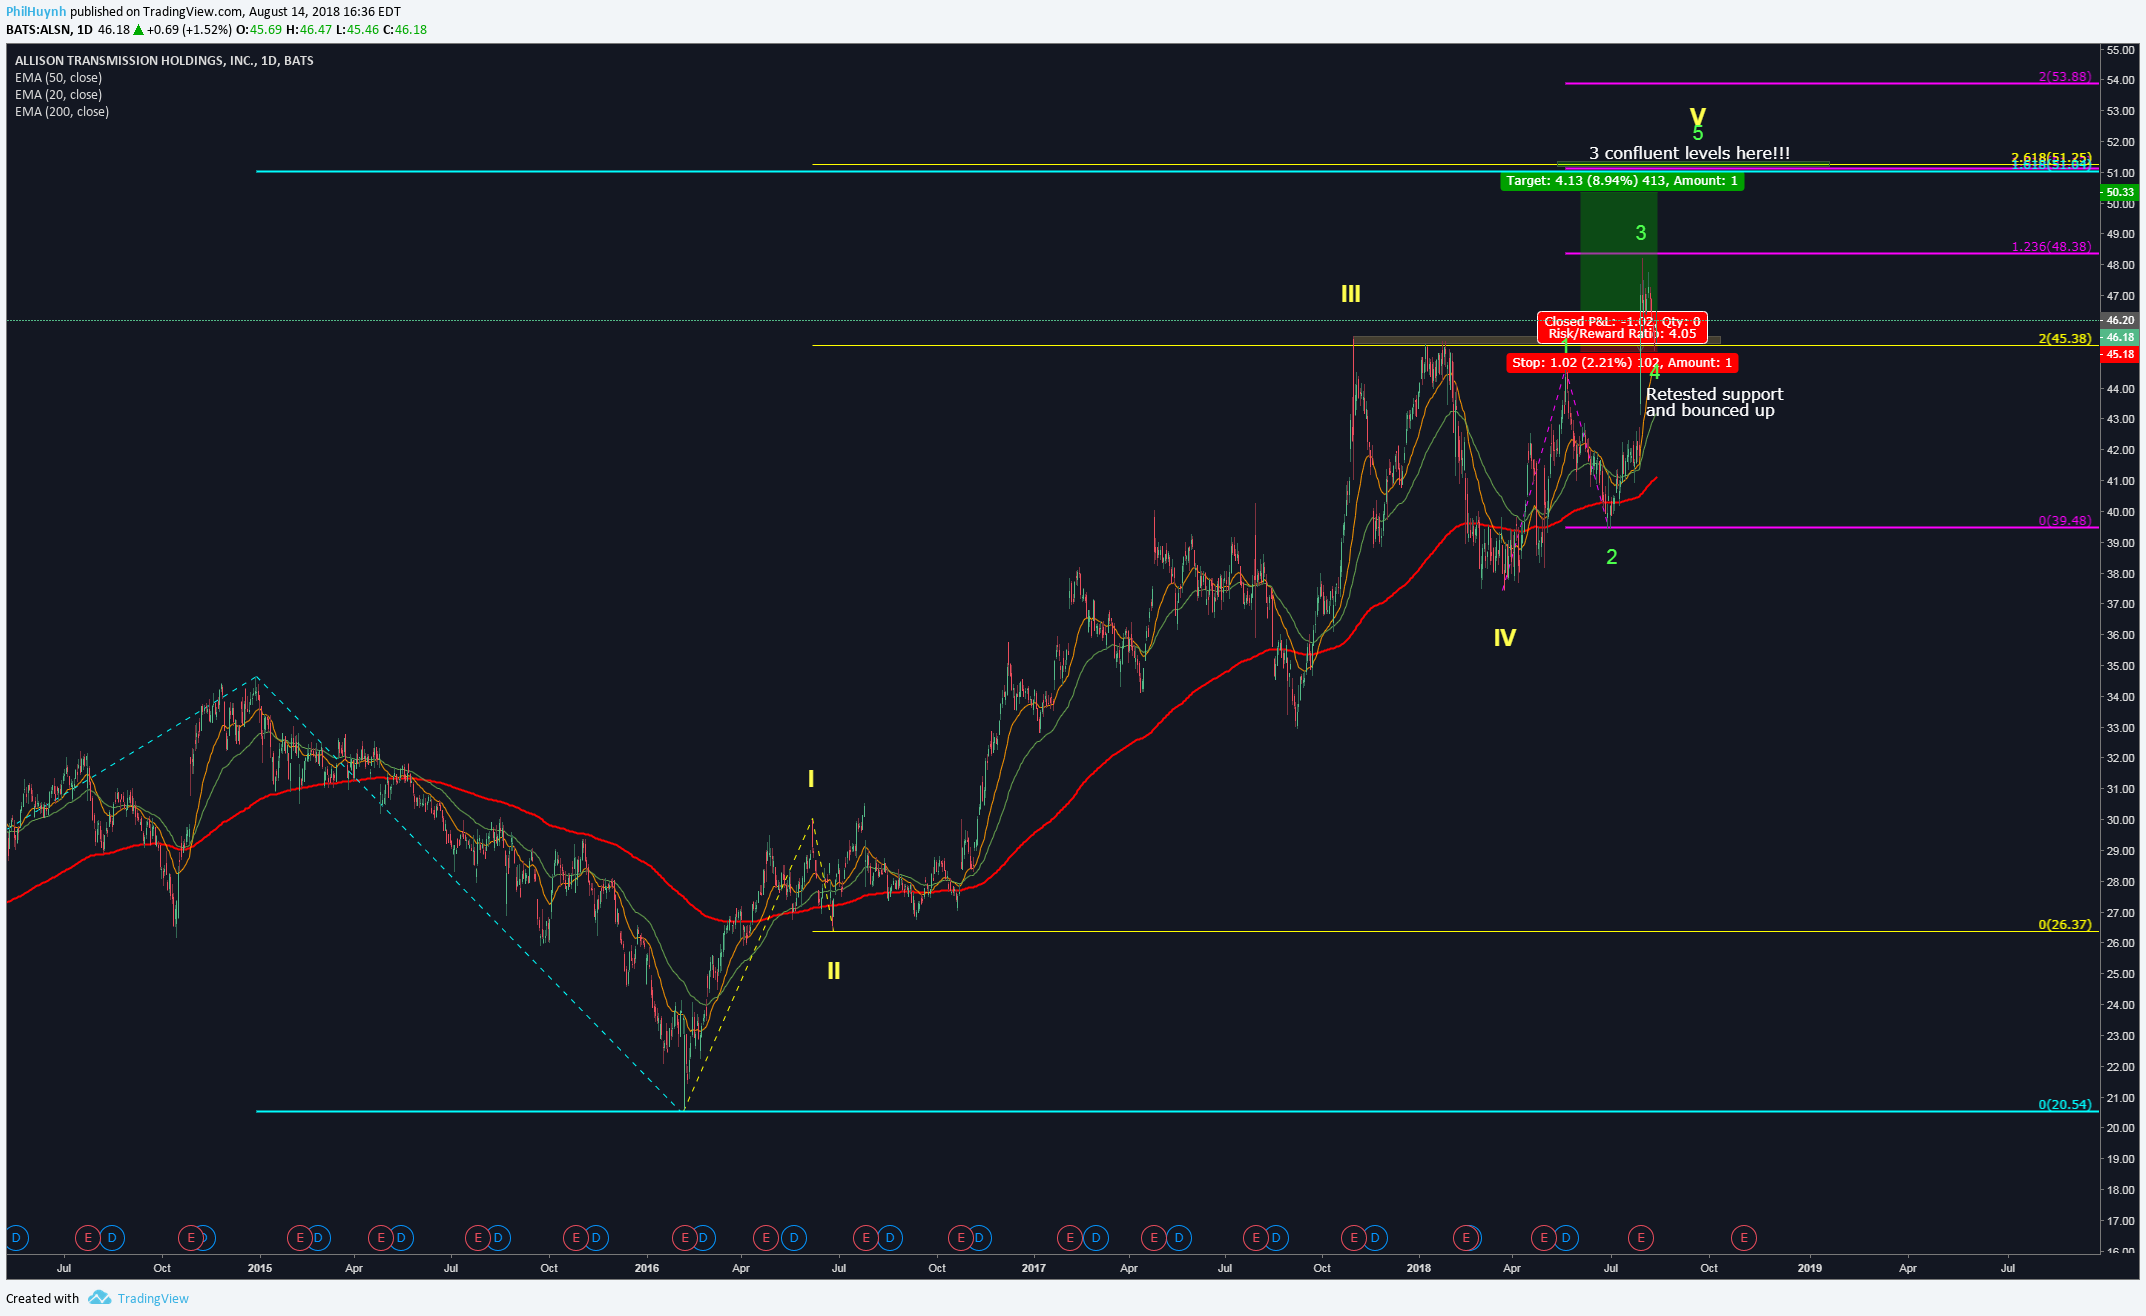Click the earnings marker near late April 2017
Viewport: 2146px width, 1316px height.
tap(1154, 1238)
